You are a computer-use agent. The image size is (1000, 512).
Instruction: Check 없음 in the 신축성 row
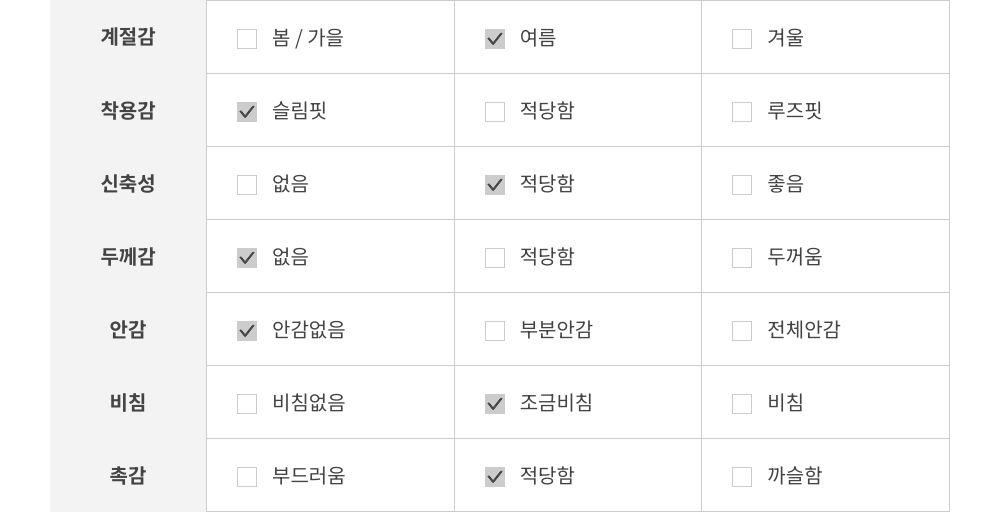[x=247, y=185]
